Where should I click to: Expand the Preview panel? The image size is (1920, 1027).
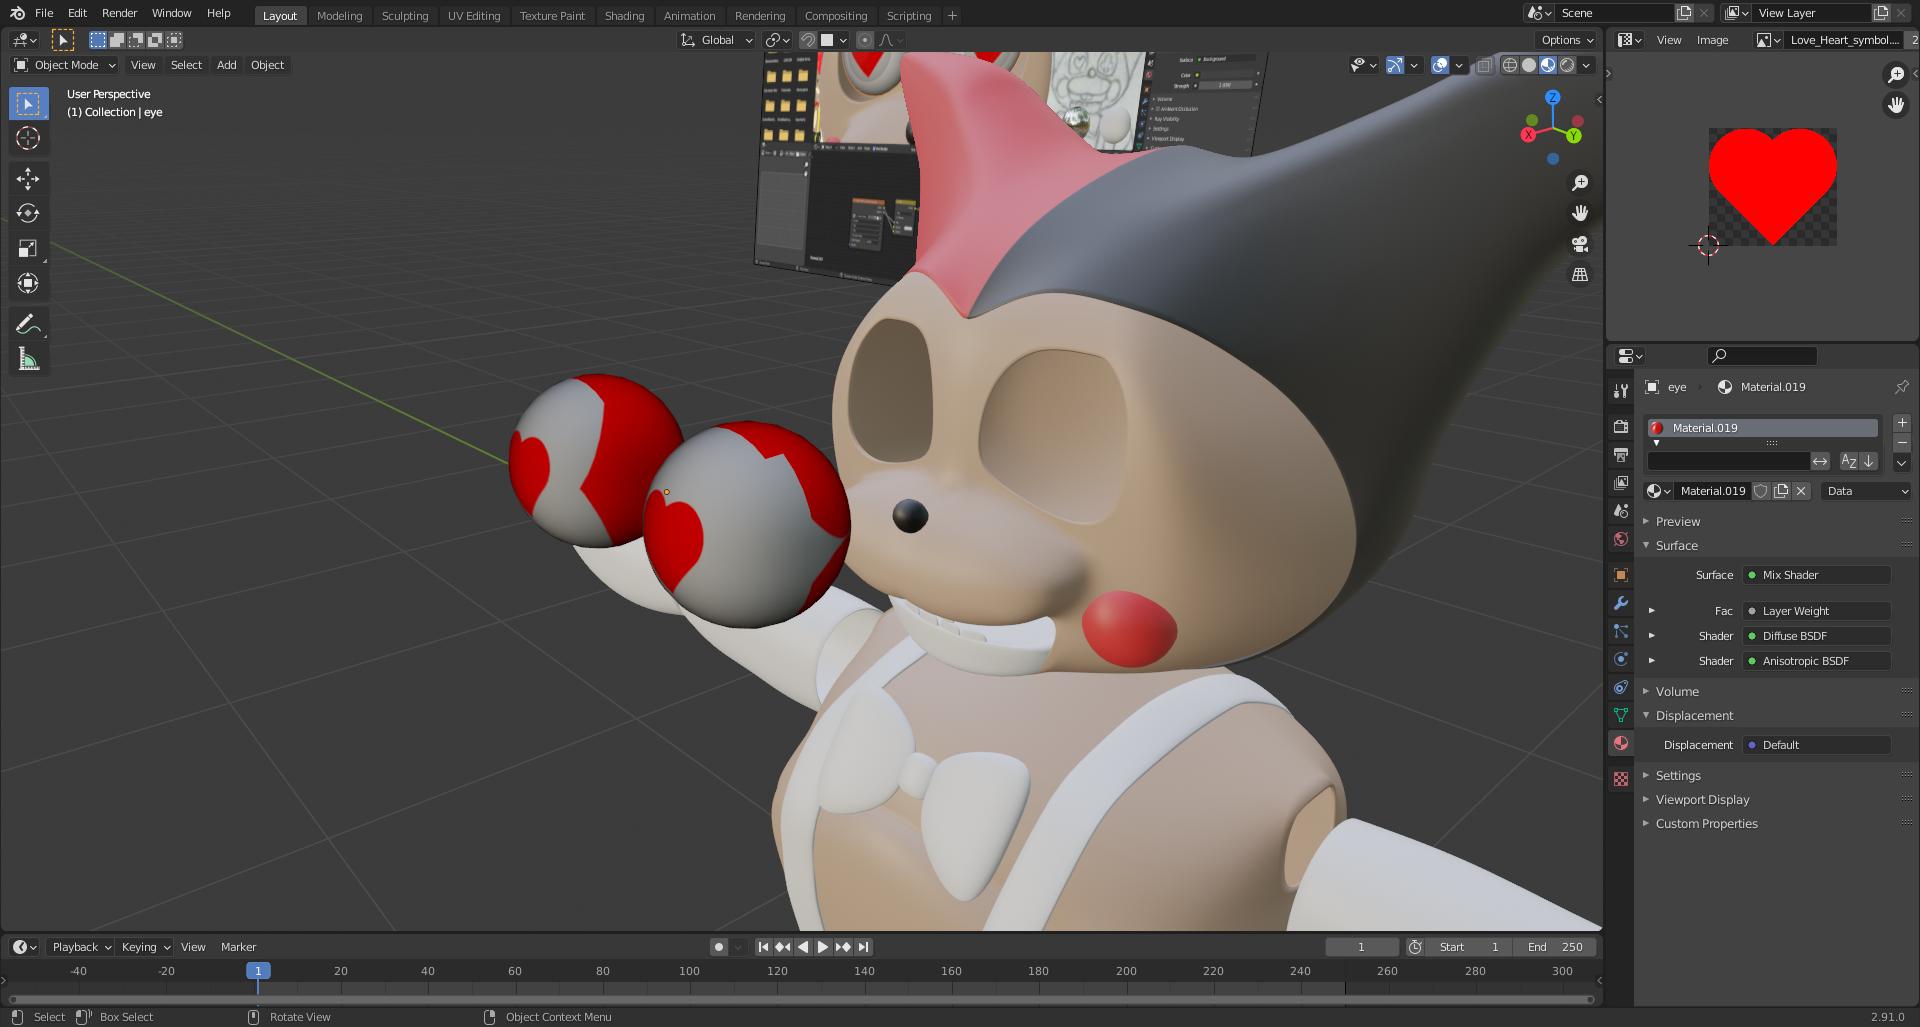coord(1677,522)
